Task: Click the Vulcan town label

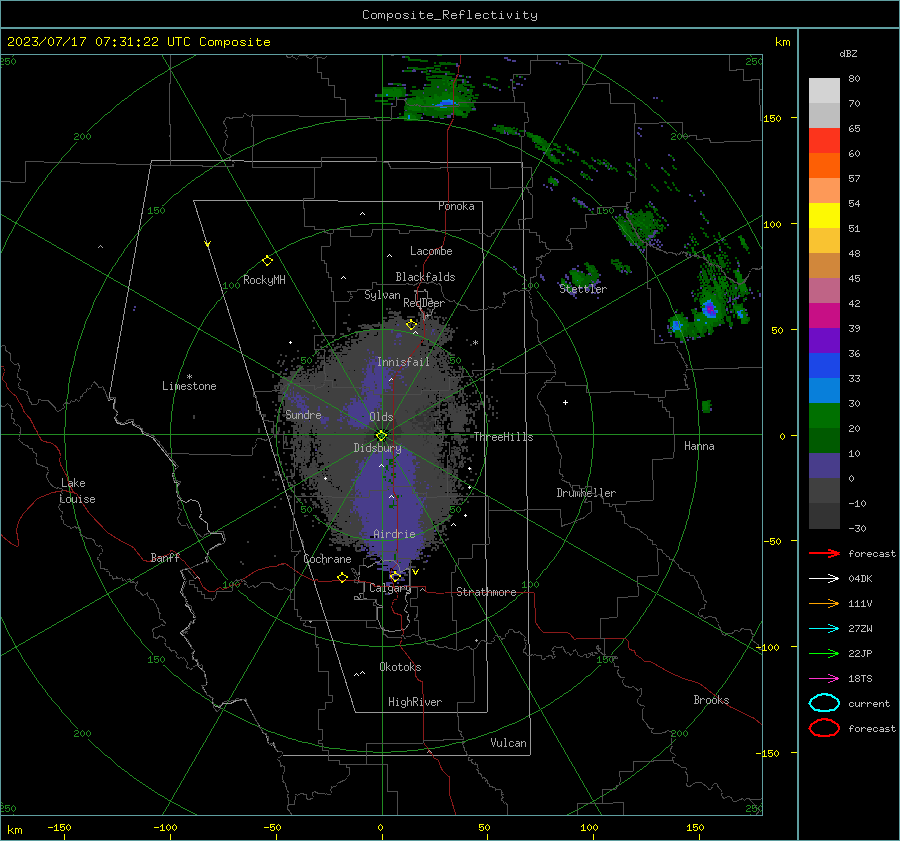Action: [508, 743]
